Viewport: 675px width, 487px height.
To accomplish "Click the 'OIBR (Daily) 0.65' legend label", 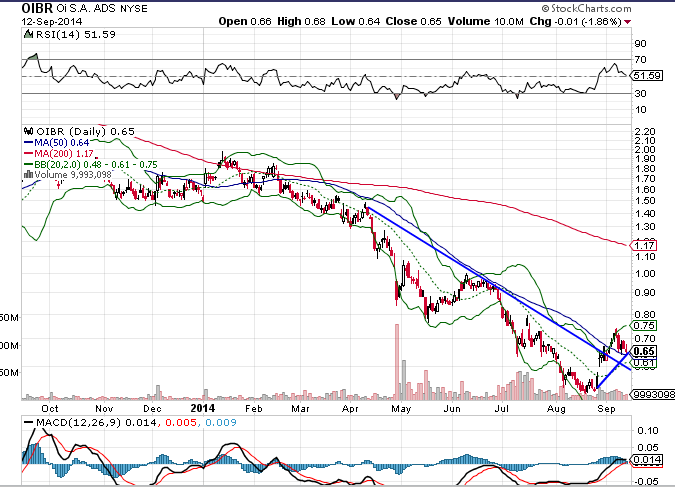I will click(85, 131).
